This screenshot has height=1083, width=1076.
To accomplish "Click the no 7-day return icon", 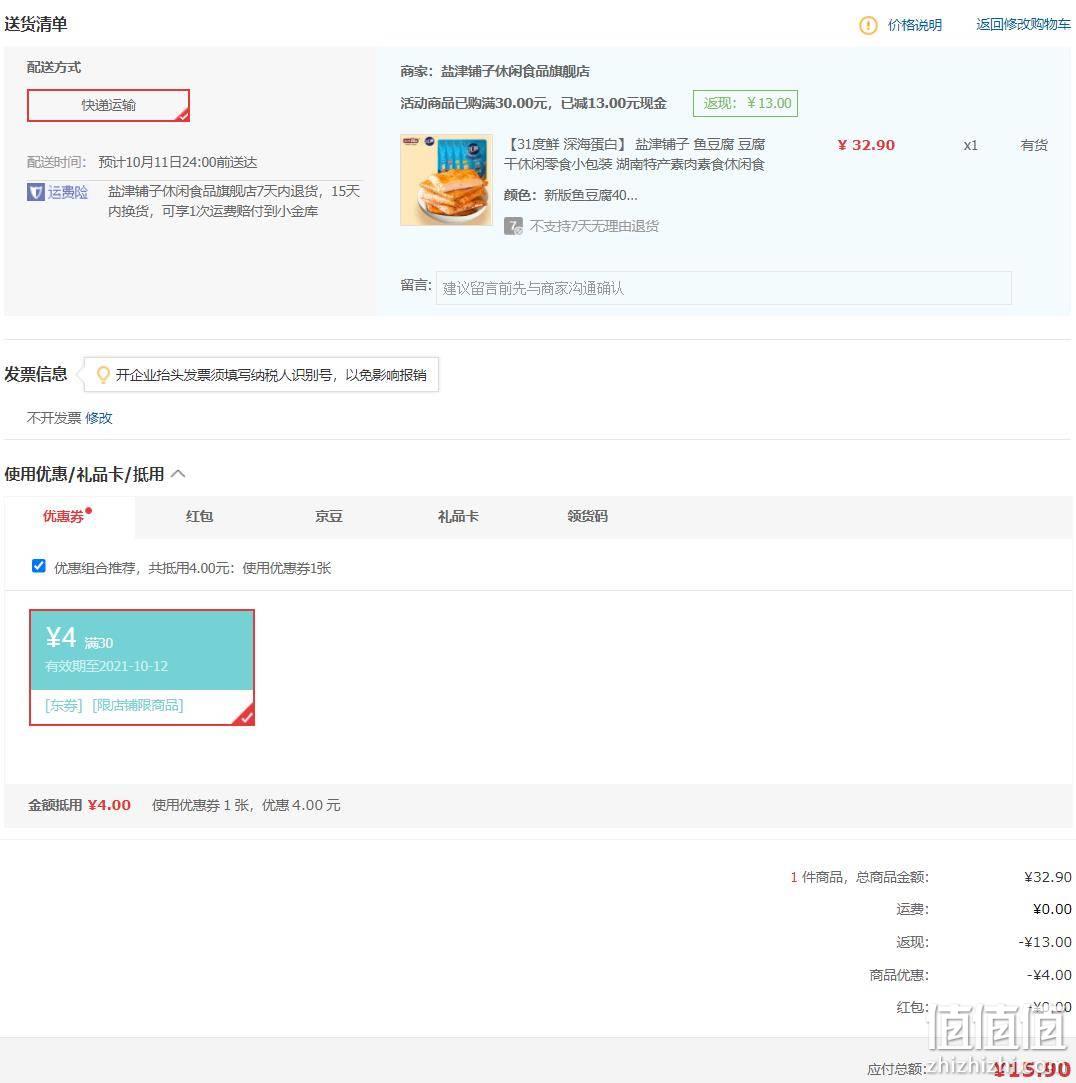I will tap(513, 226).
